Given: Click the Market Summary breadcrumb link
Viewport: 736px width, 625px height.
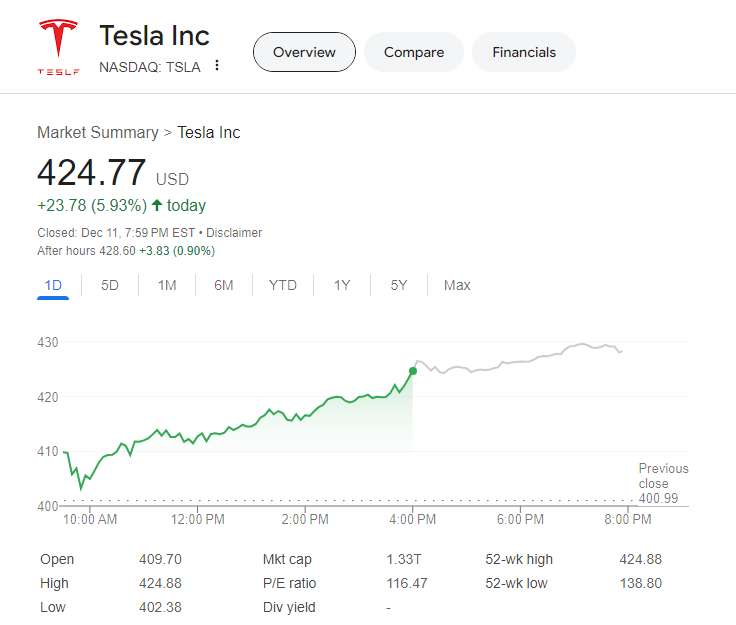Looking at the screenshot, I should pyautogui.click(x=97, y=132).
